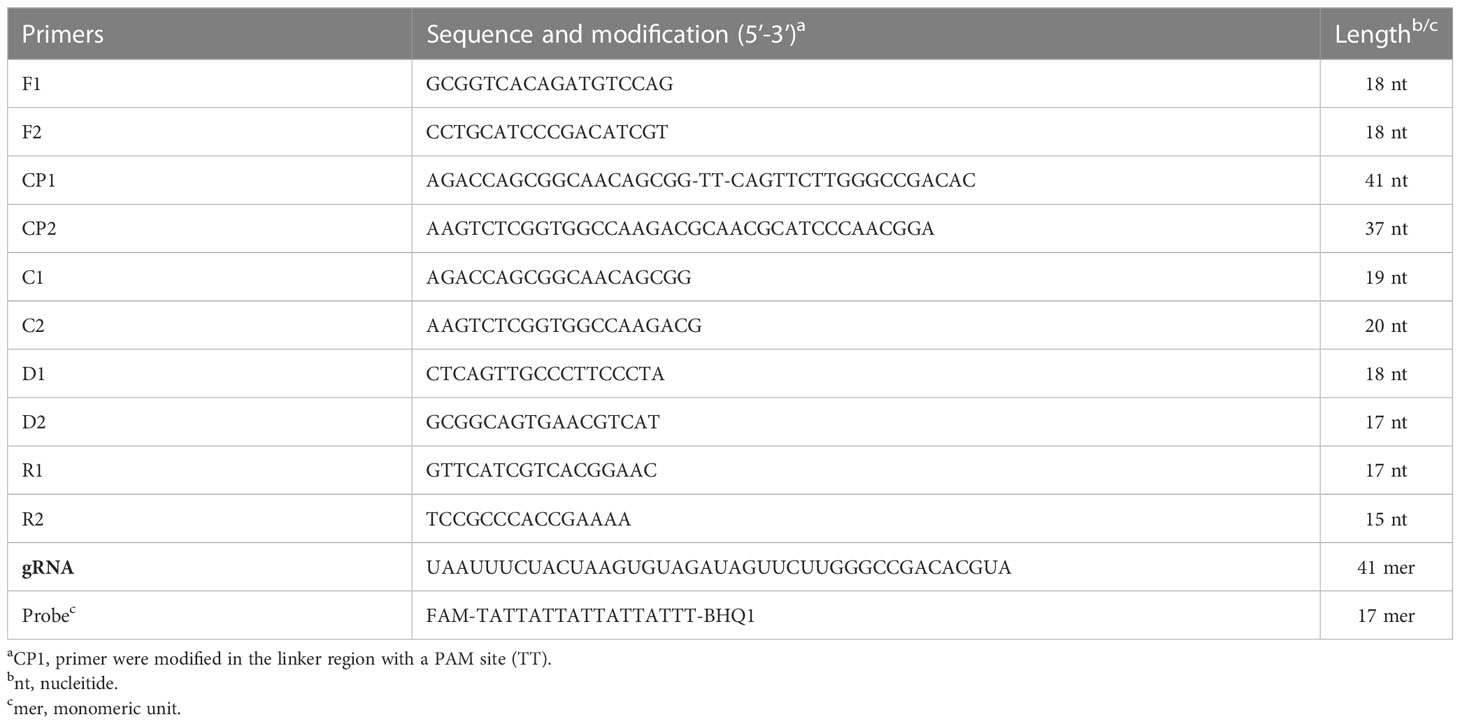Click the 17 mer length for Probe
This screenshot has height=724, width=1460.
click(x=1386, y=616)
